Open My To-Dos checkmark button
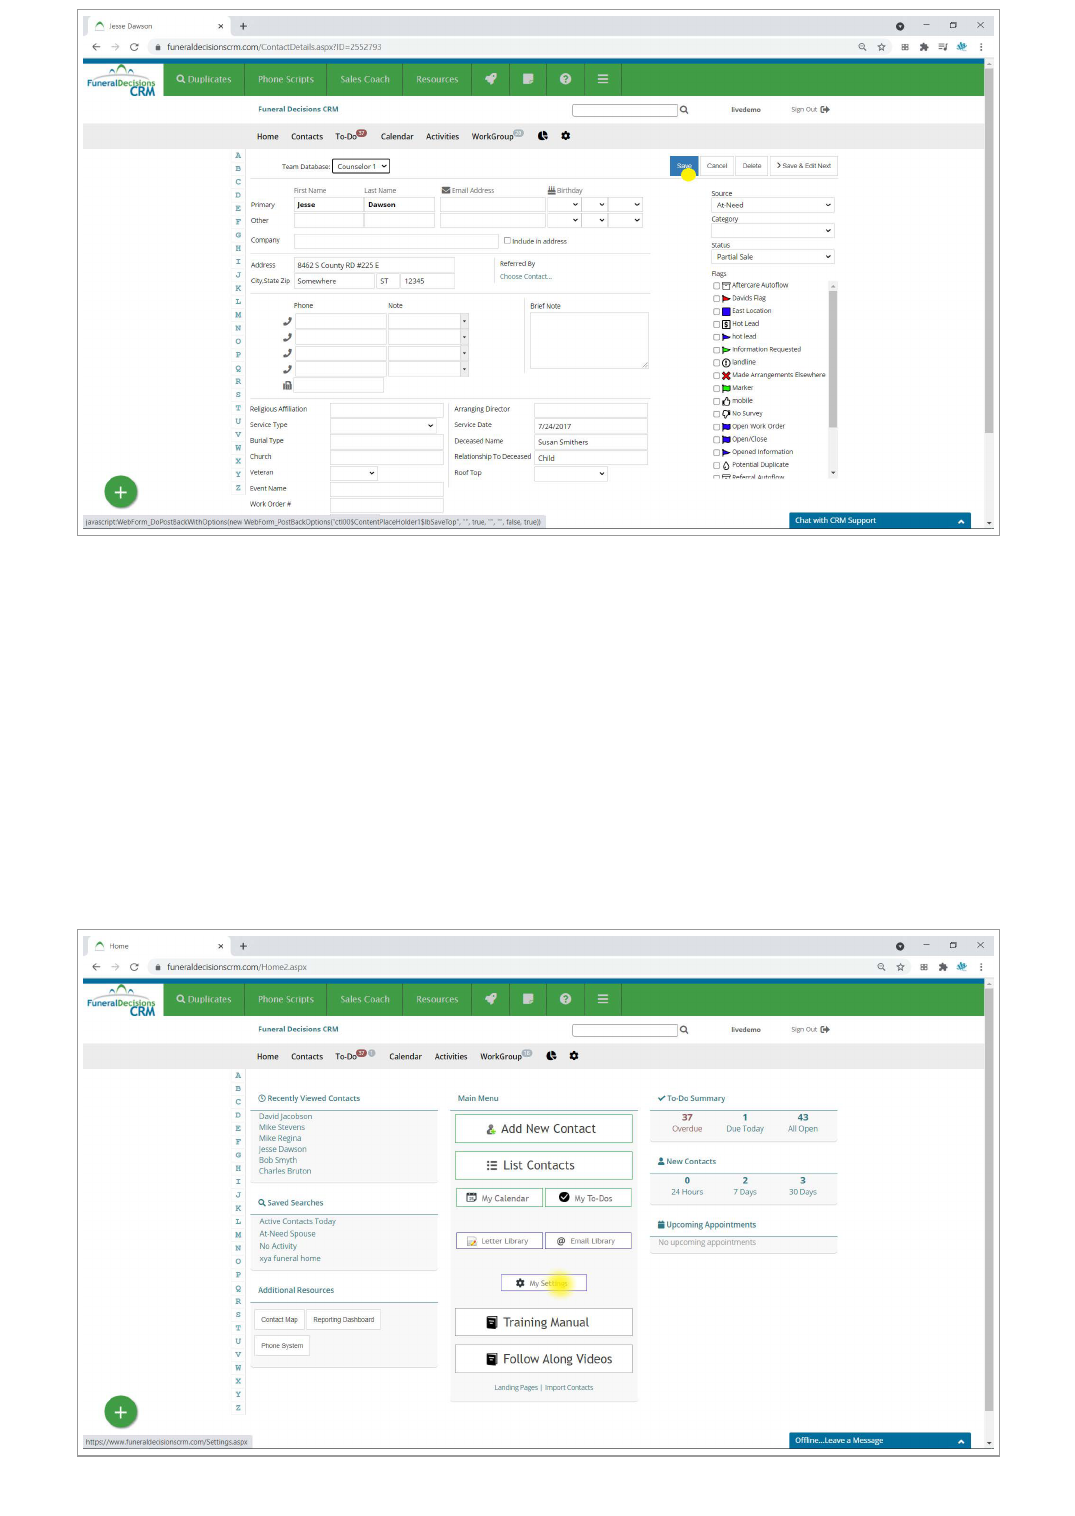1075x1516 pixels. (x=588, y=1198)
